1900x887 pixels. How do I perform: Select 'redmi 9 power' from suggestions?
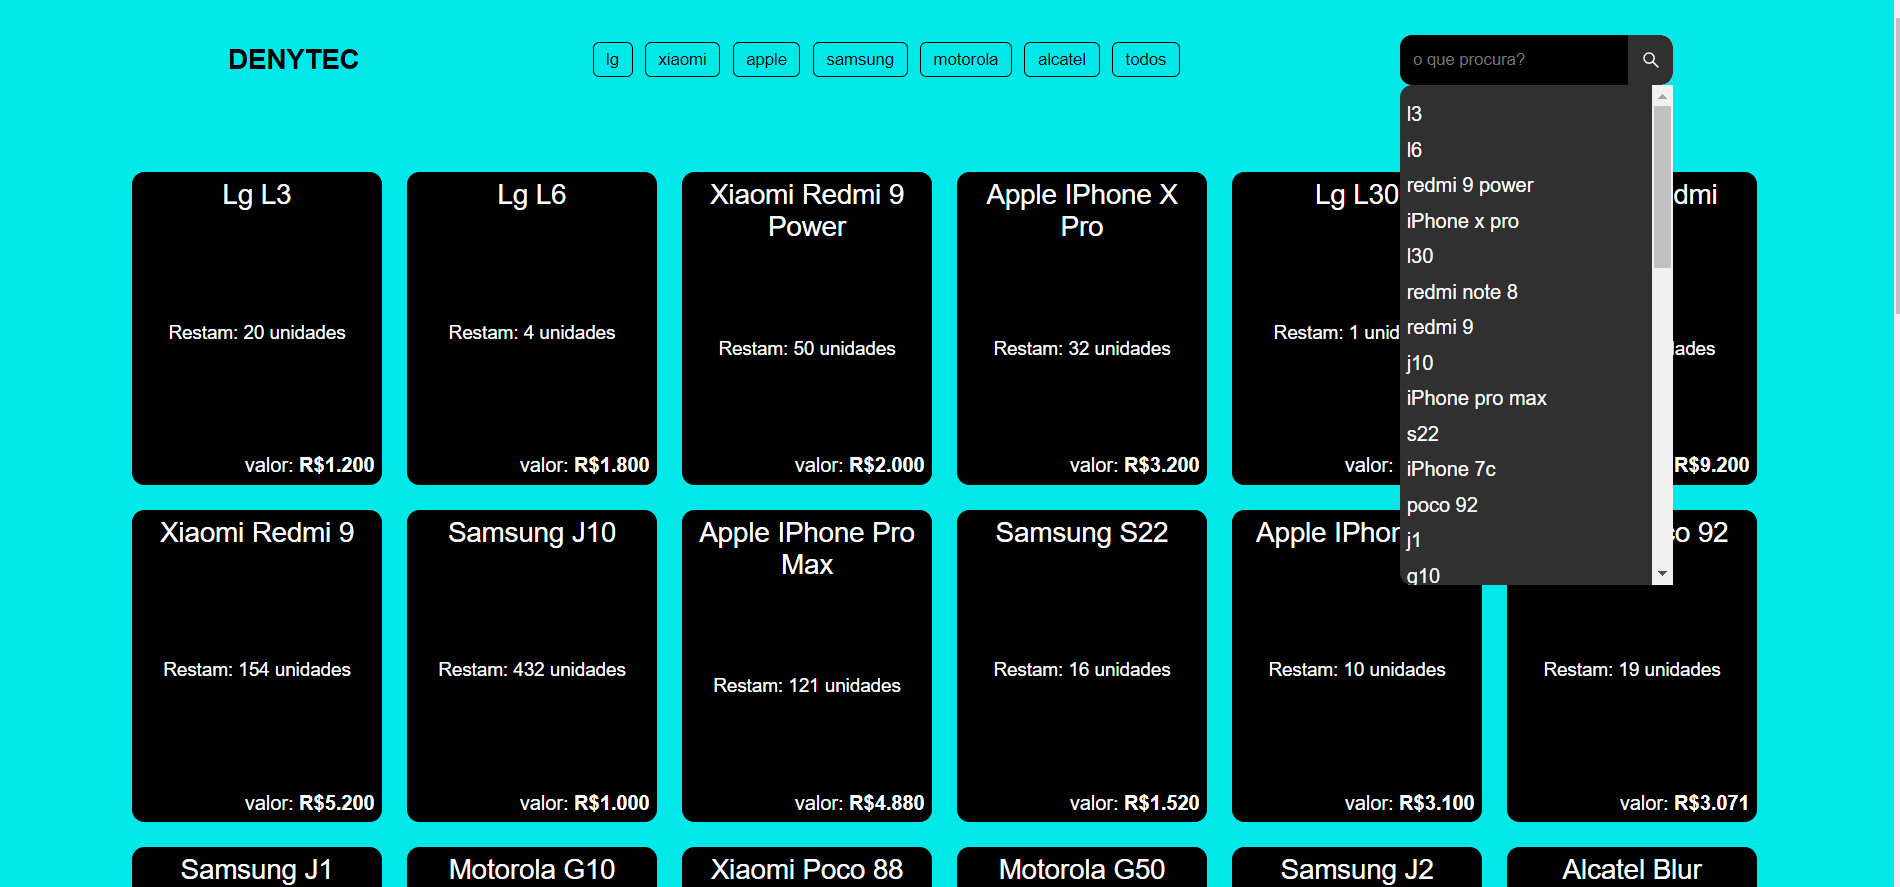[1469, 185]
